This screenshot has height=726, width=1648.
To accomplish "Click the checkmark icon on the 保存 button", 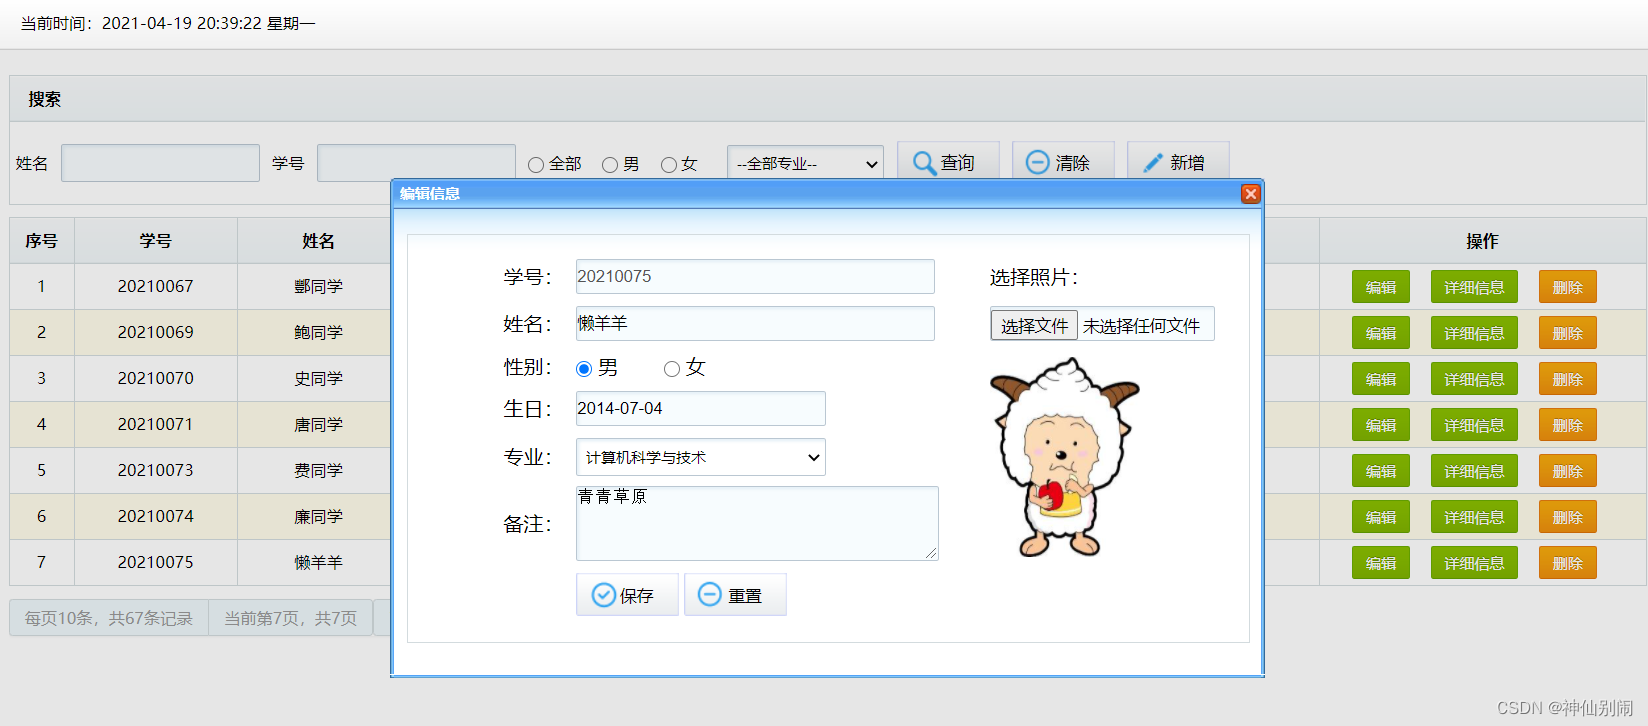I will point(604,595).
